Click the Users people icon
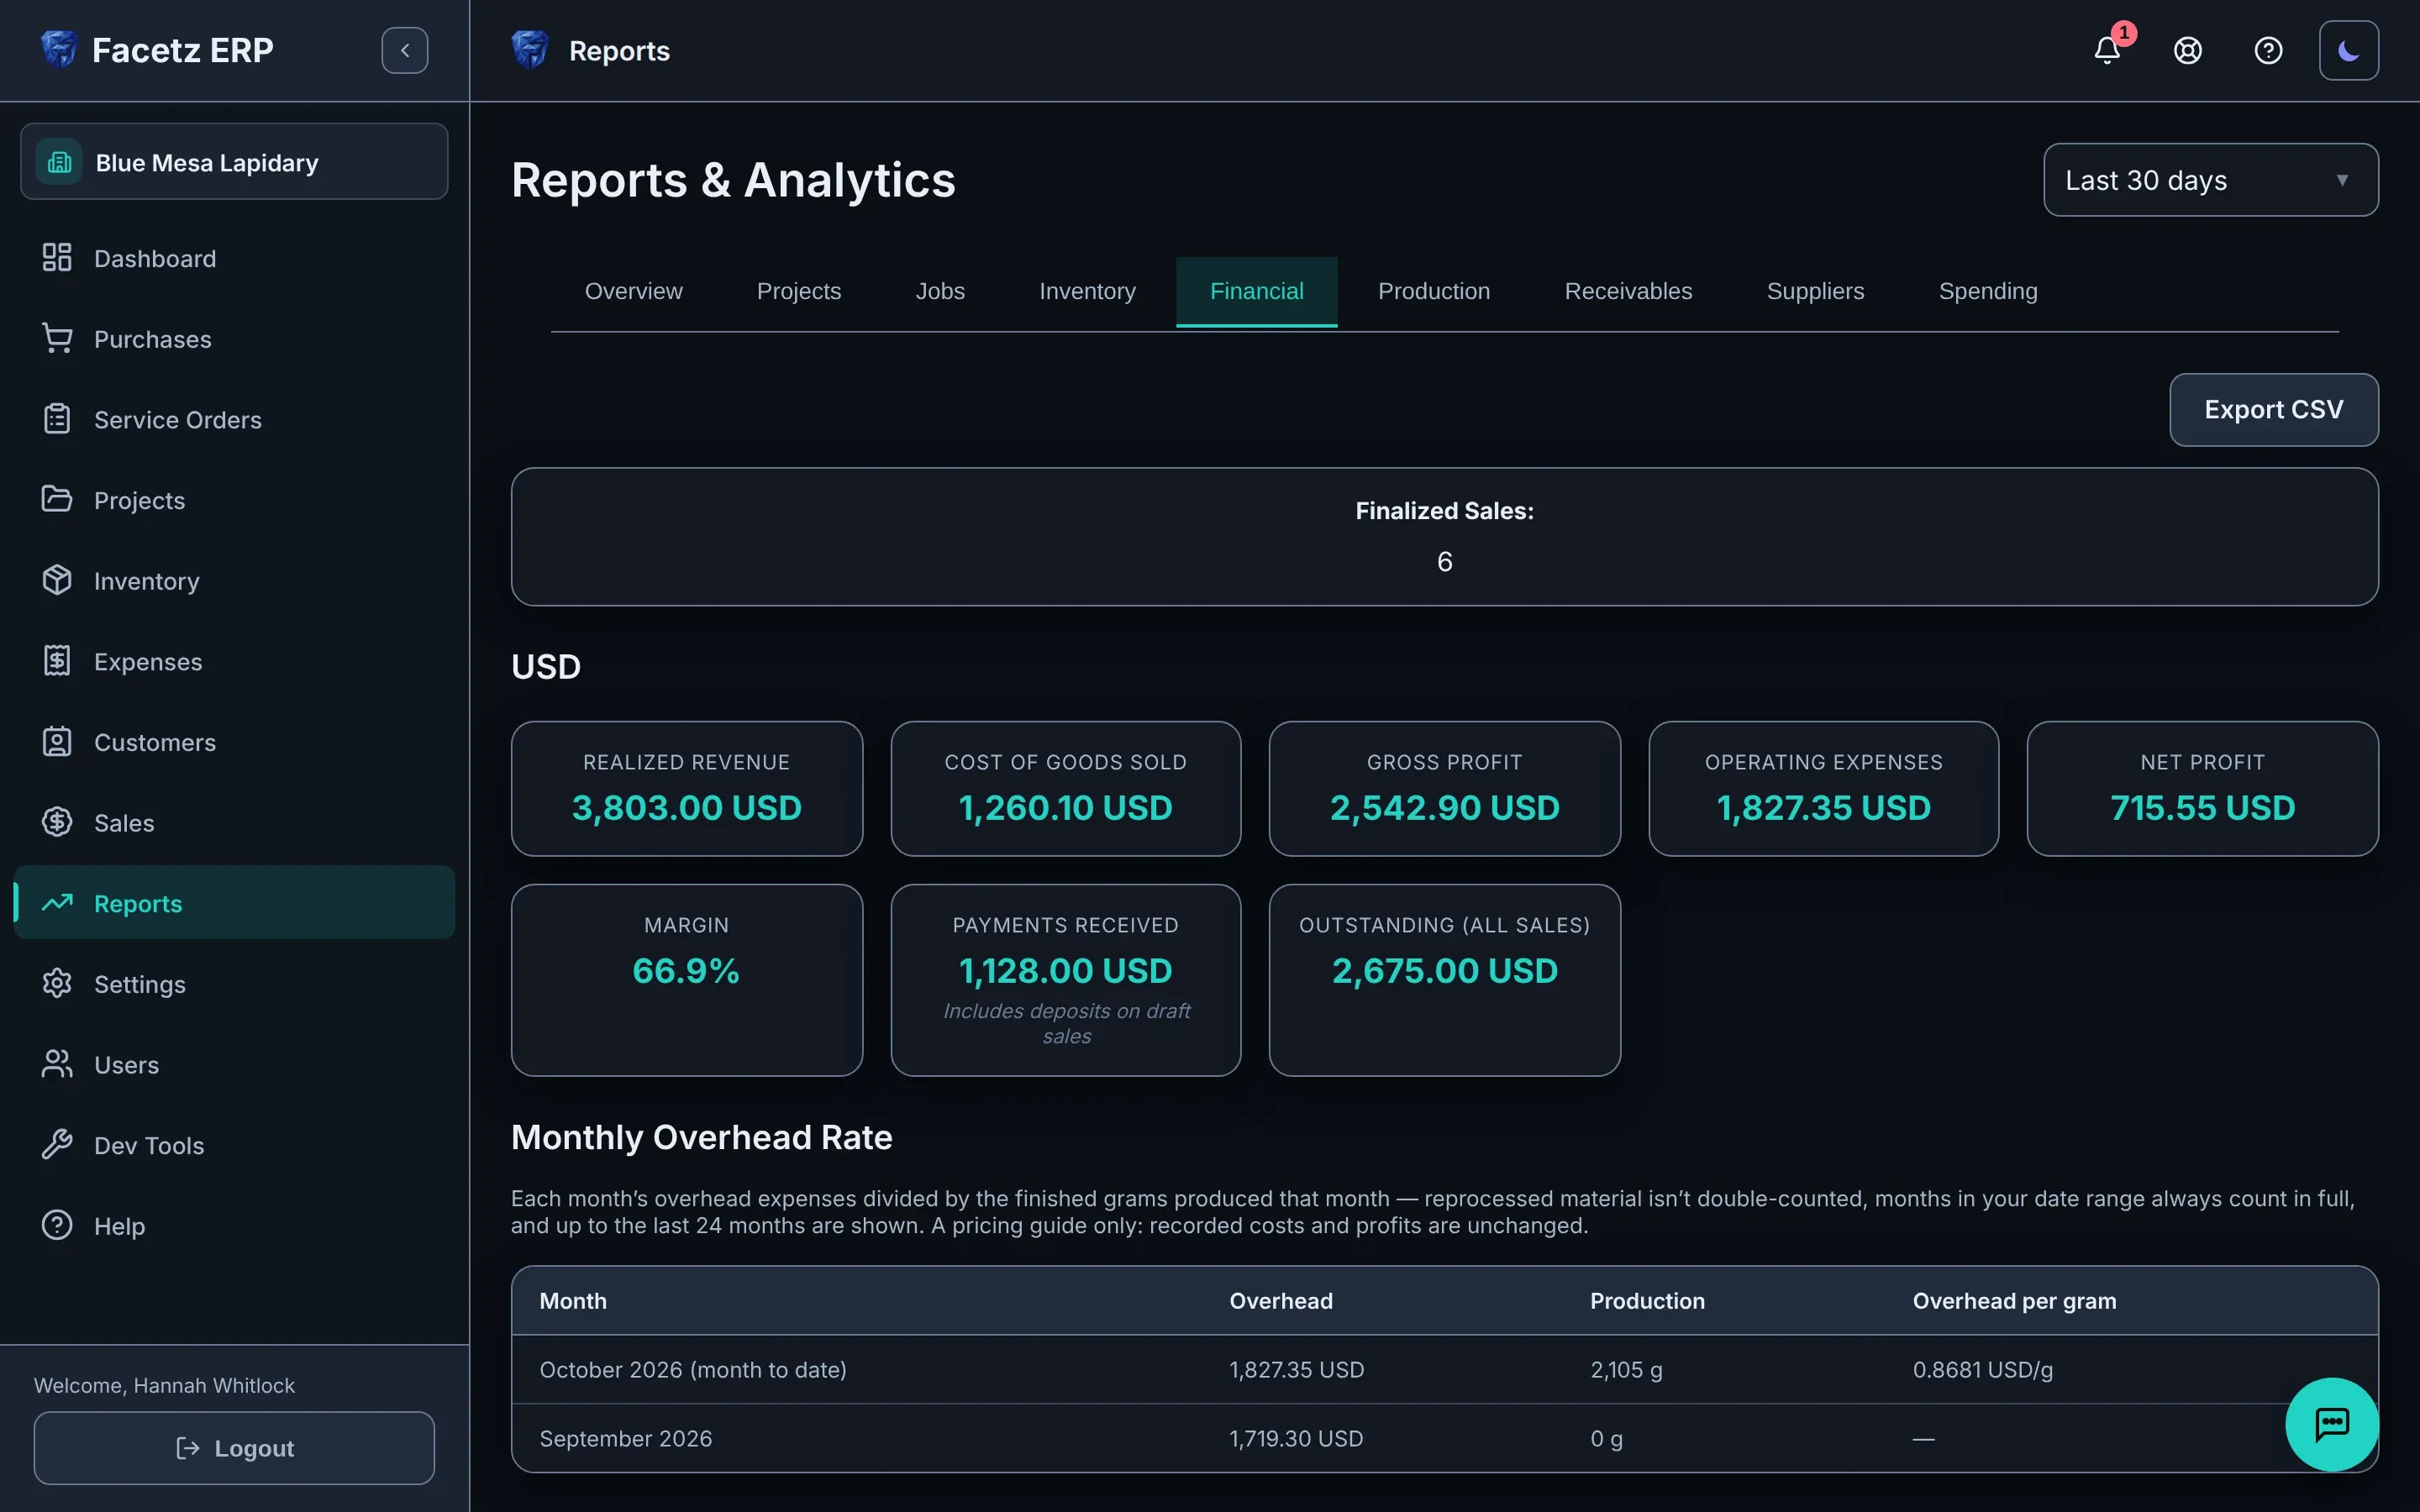 (x=57, y=1064)
